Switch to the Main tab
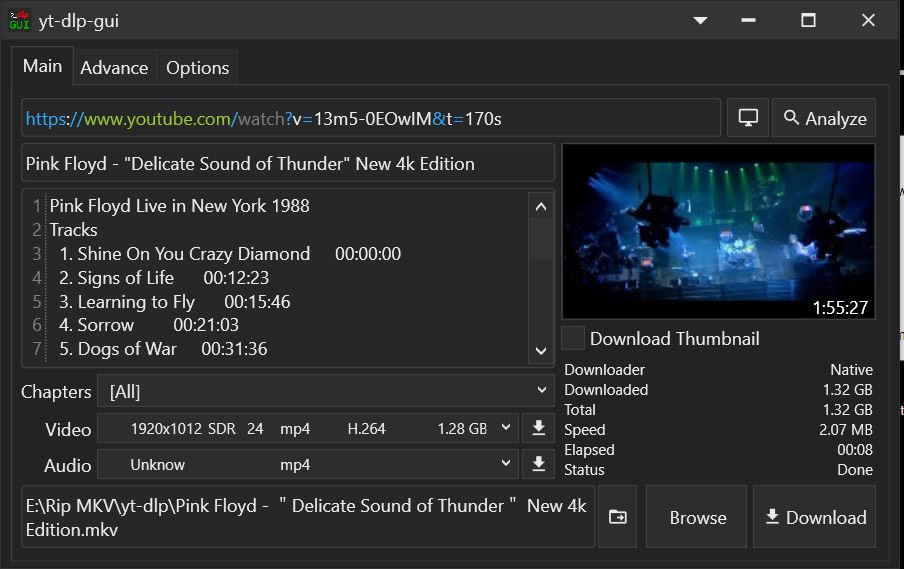The width and height of the screenshot is (904, 569). tap(43, 66)
